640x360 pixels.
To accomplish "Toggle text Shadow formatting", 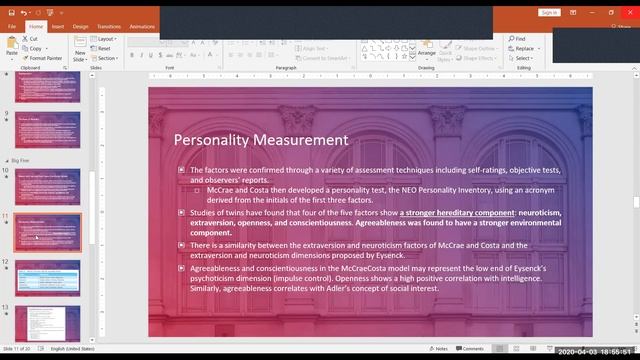I will [x=160, y=55].
